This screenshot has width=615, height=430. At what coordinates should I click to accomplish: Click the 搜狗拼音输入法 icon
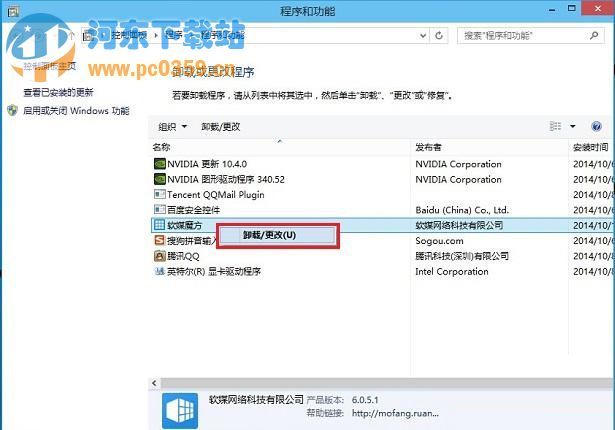click(160, 240)
